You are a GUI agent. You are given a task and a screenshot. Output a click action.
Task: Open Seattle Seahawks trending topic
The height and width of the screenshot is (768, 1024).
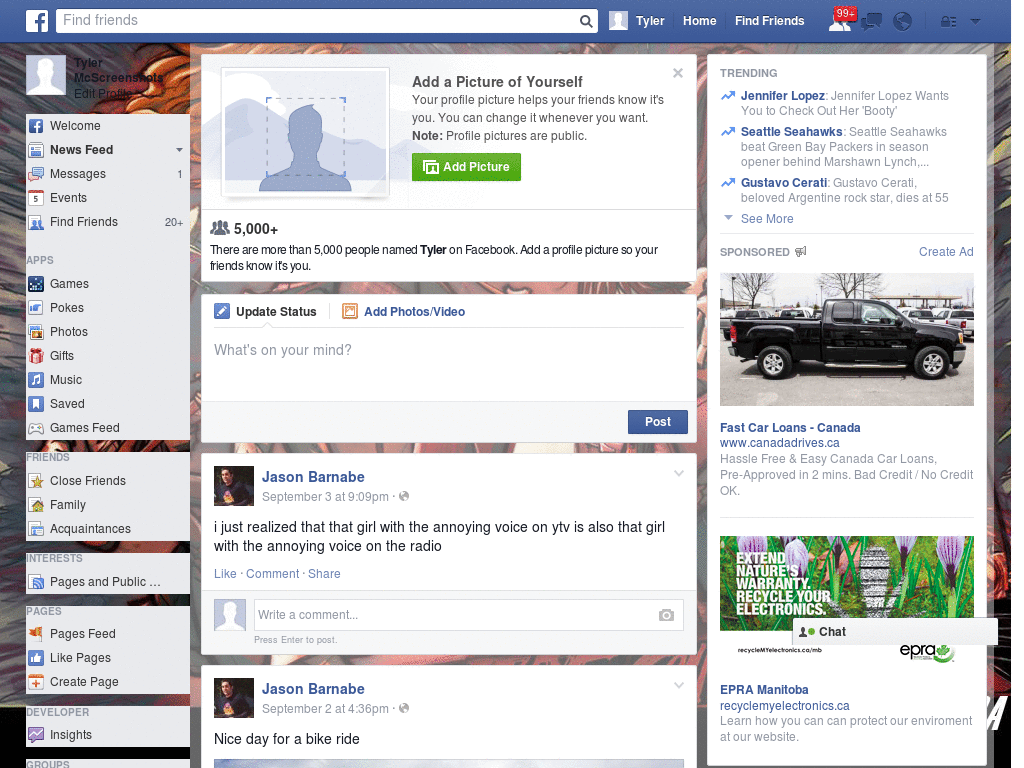(792, 132)
